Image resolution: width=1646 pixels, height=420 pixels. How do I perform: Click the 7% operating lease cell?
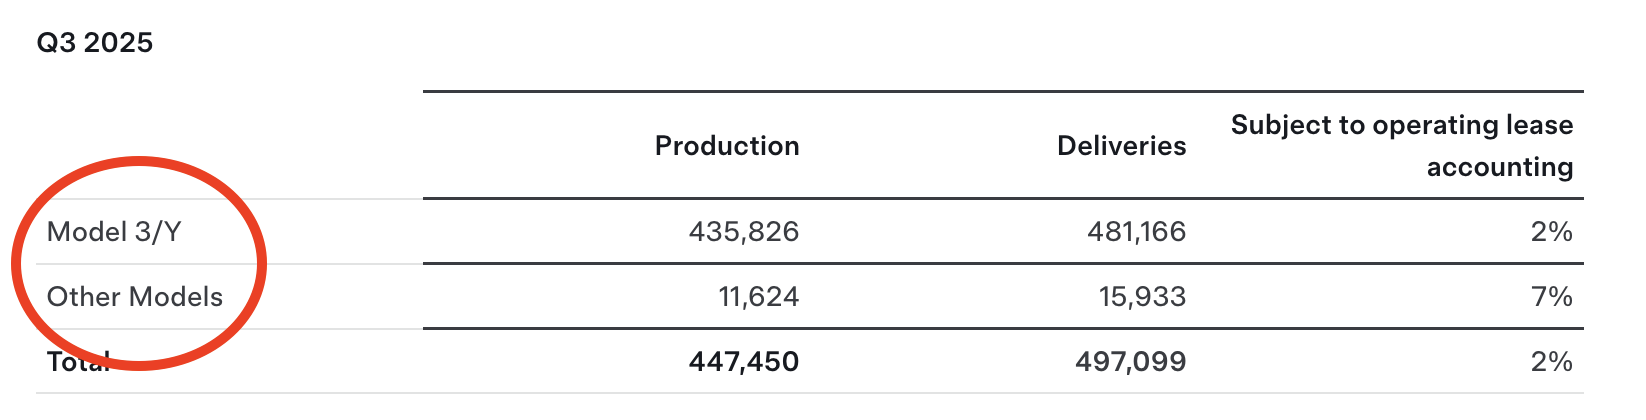[x=1551, y=297]
